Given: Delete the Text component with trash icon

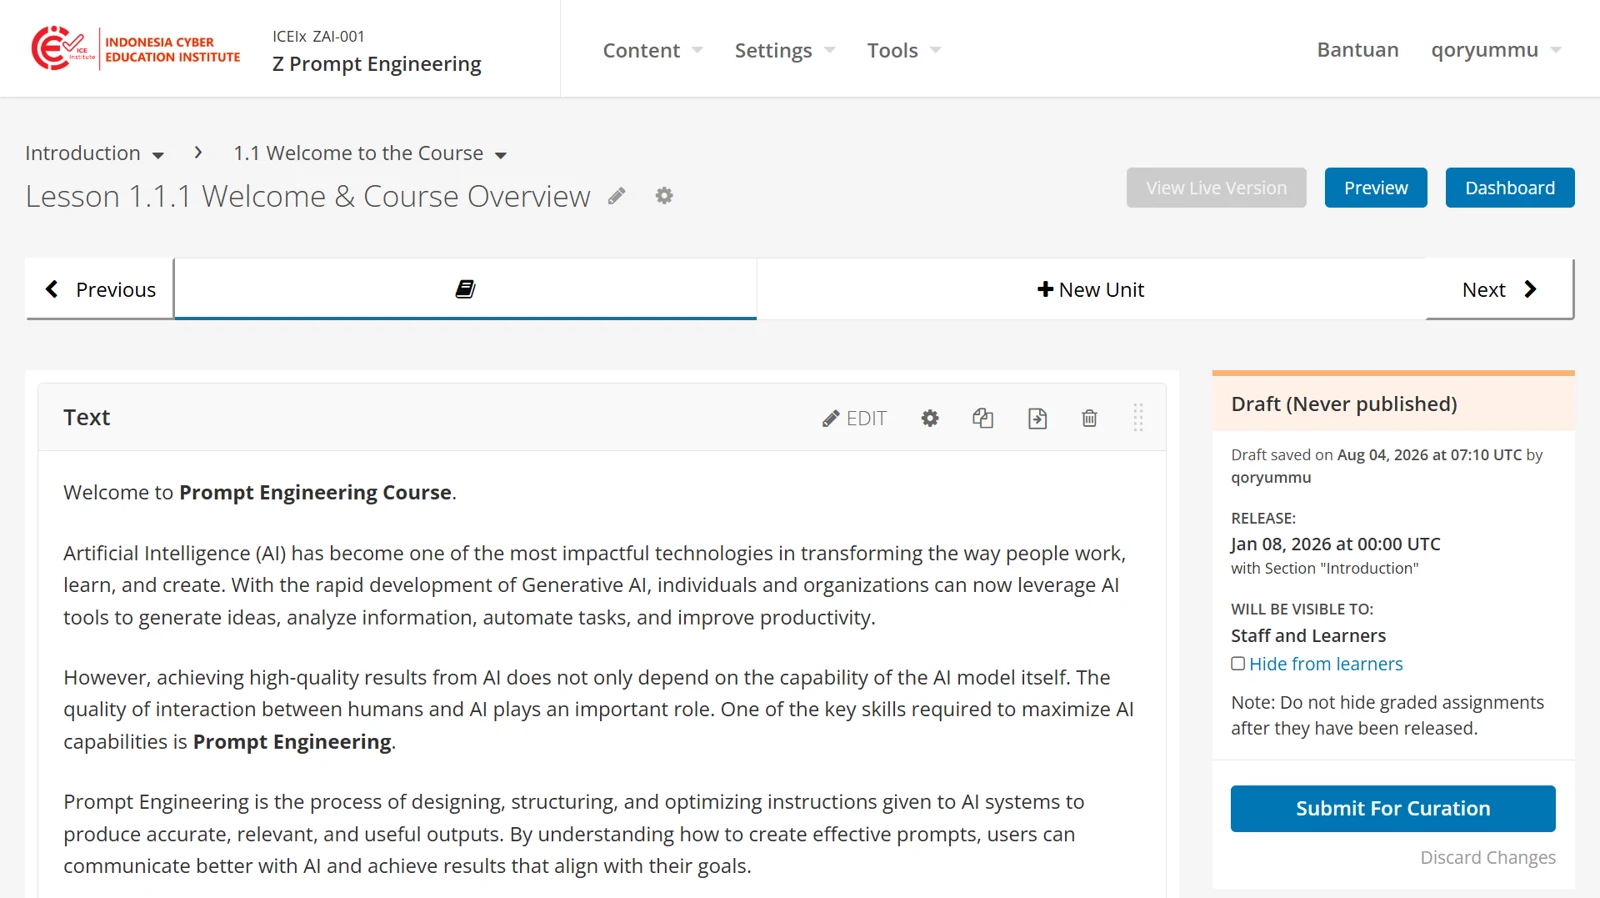Looking at the screenshot, I should (1090, 418).
